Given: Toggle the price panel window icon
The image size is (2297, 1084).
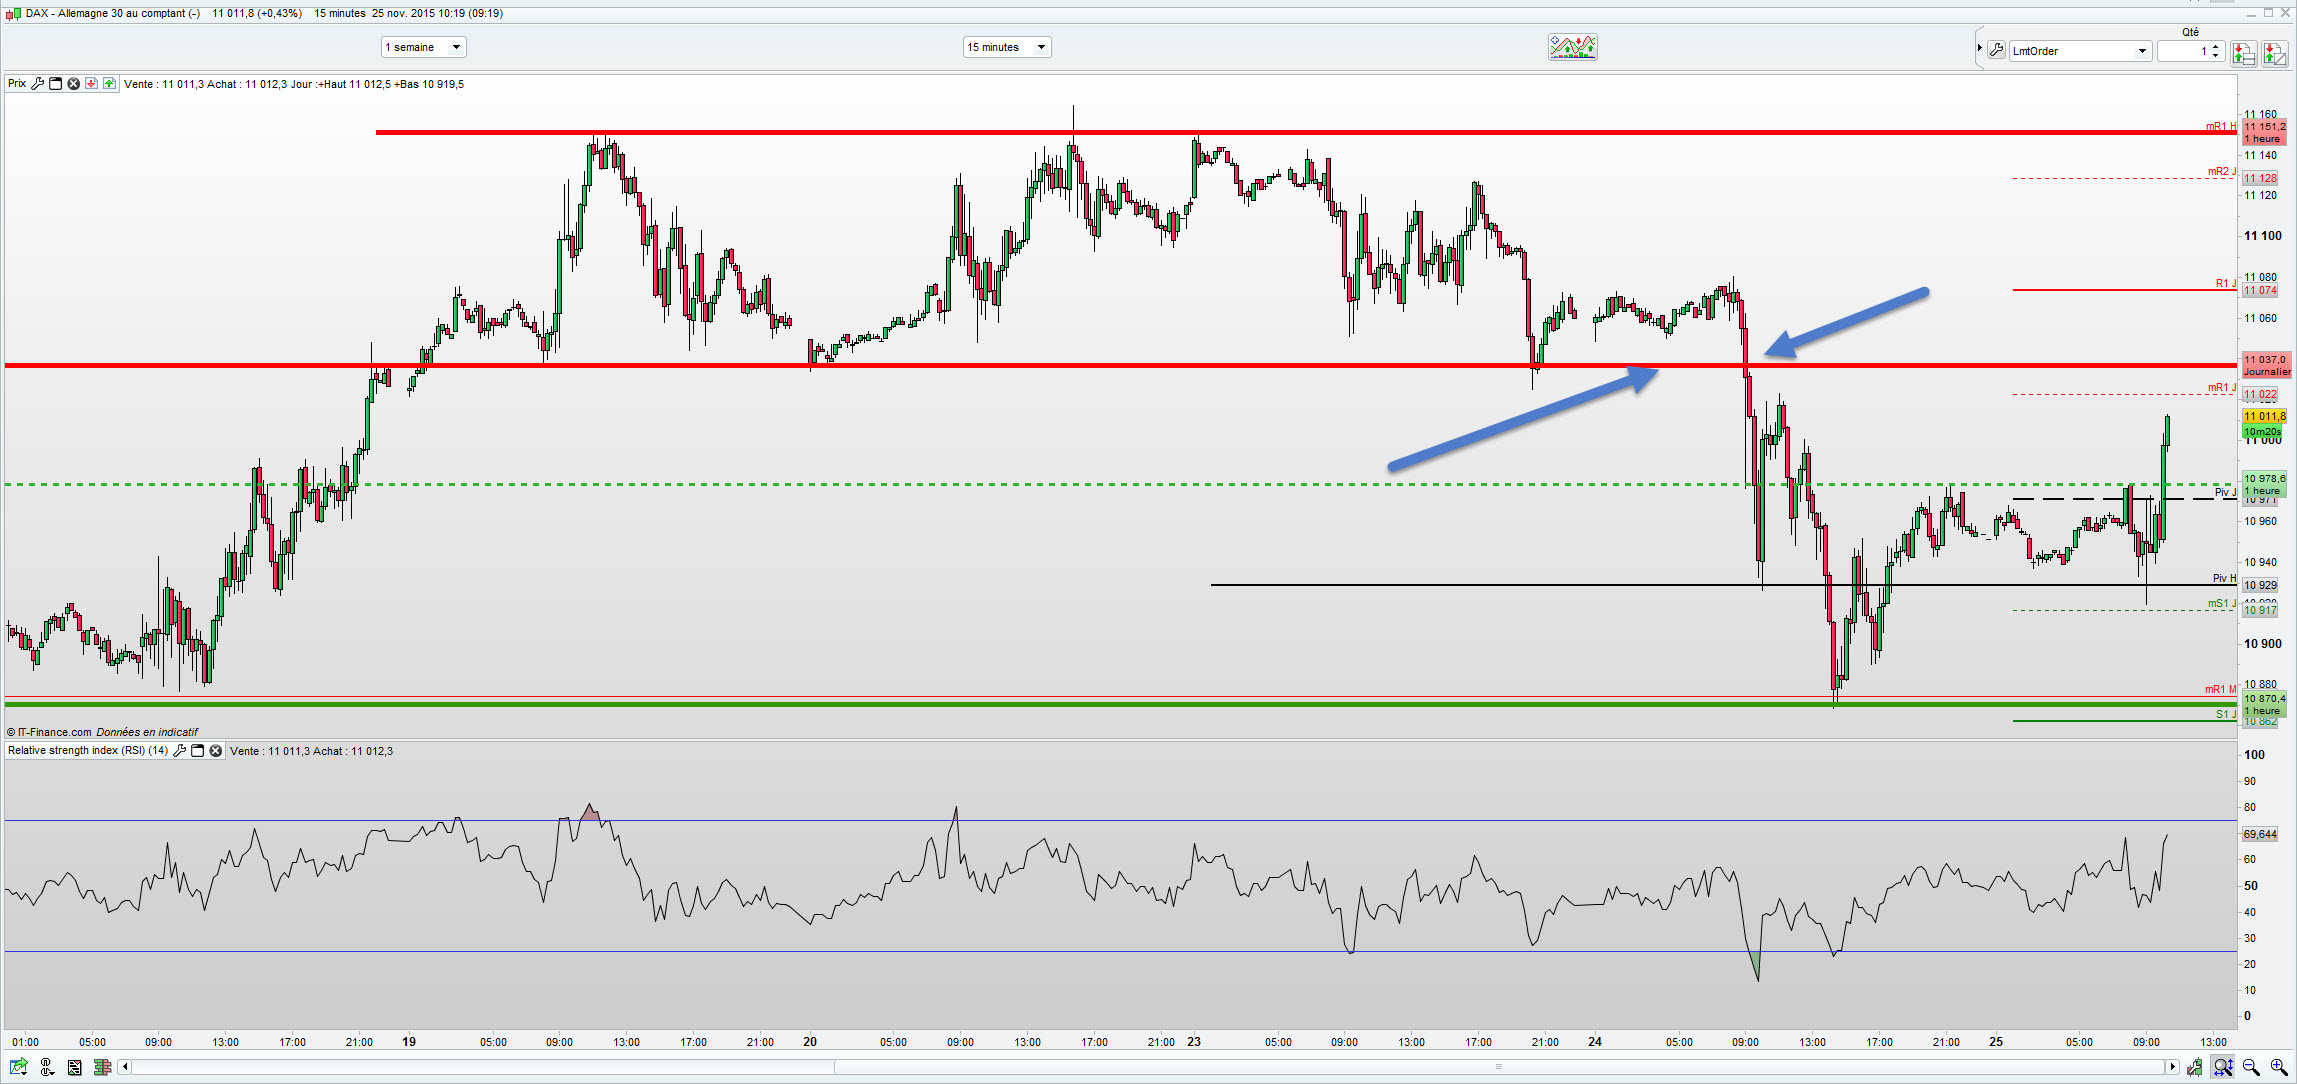Looking at the screenshot, I should point(55,84).
